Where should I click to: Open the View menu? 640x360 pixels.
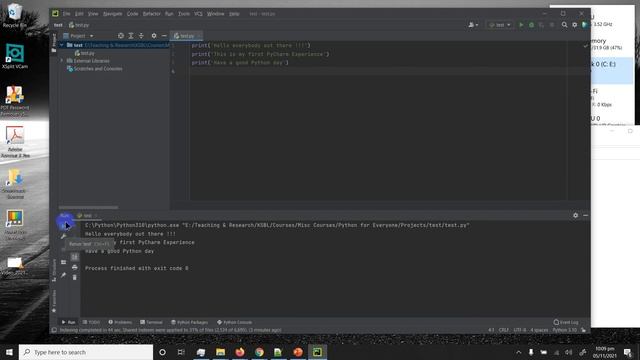[x=93, y=13]
